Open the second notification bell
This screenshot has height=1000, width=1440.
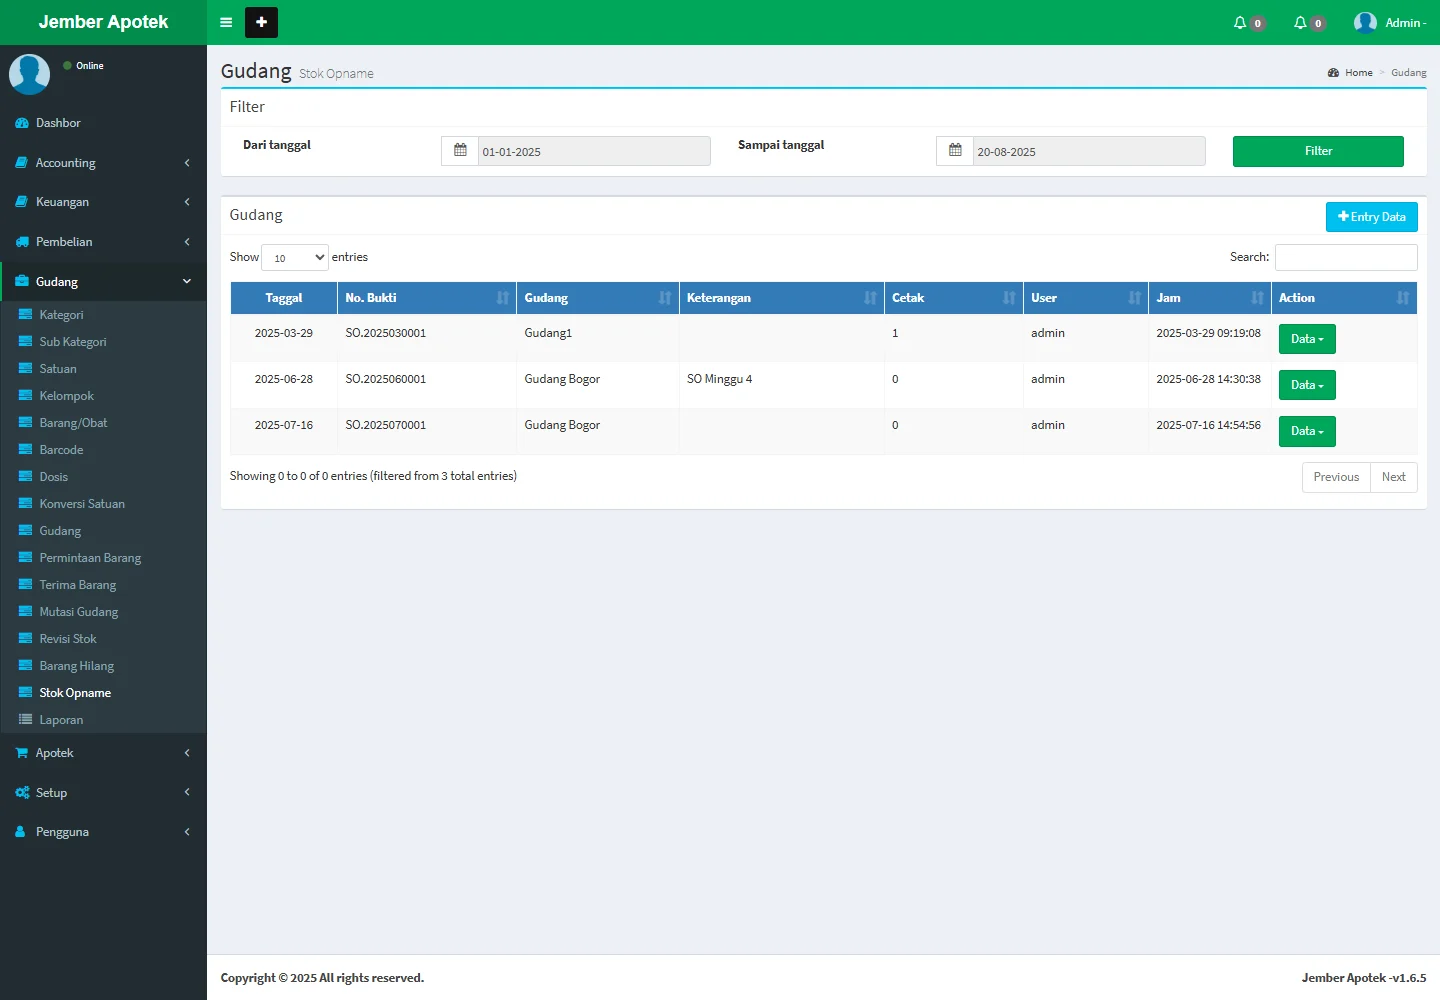tap(1301, 23)
